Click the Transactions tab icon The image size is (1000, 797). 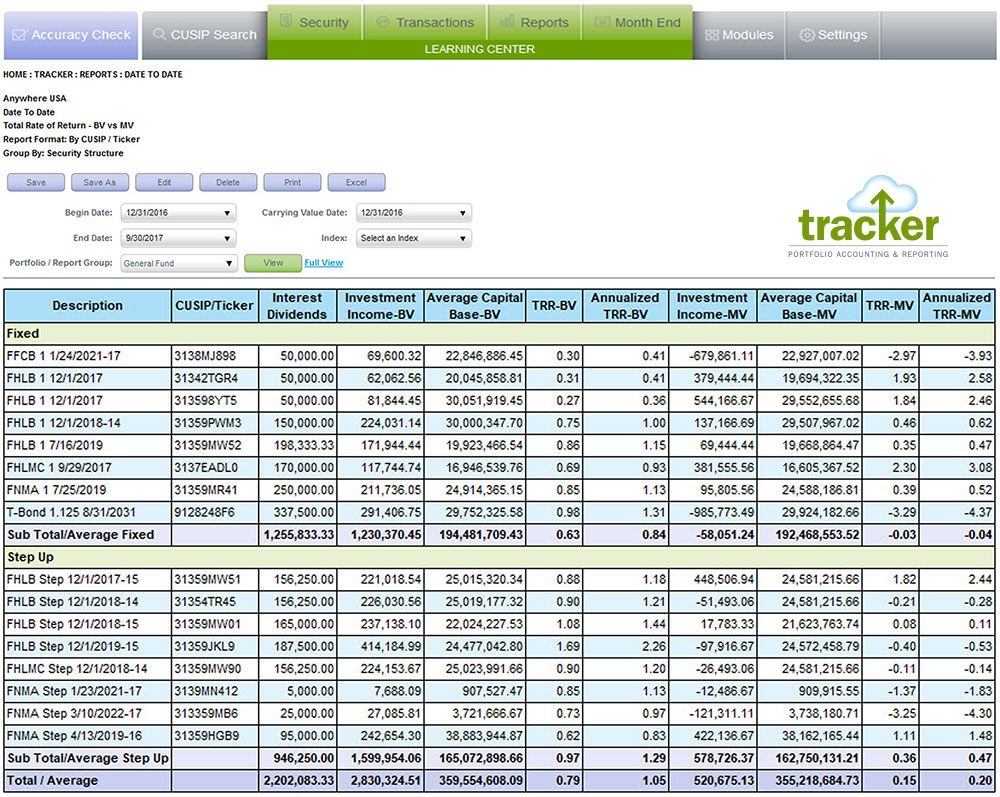382,22
